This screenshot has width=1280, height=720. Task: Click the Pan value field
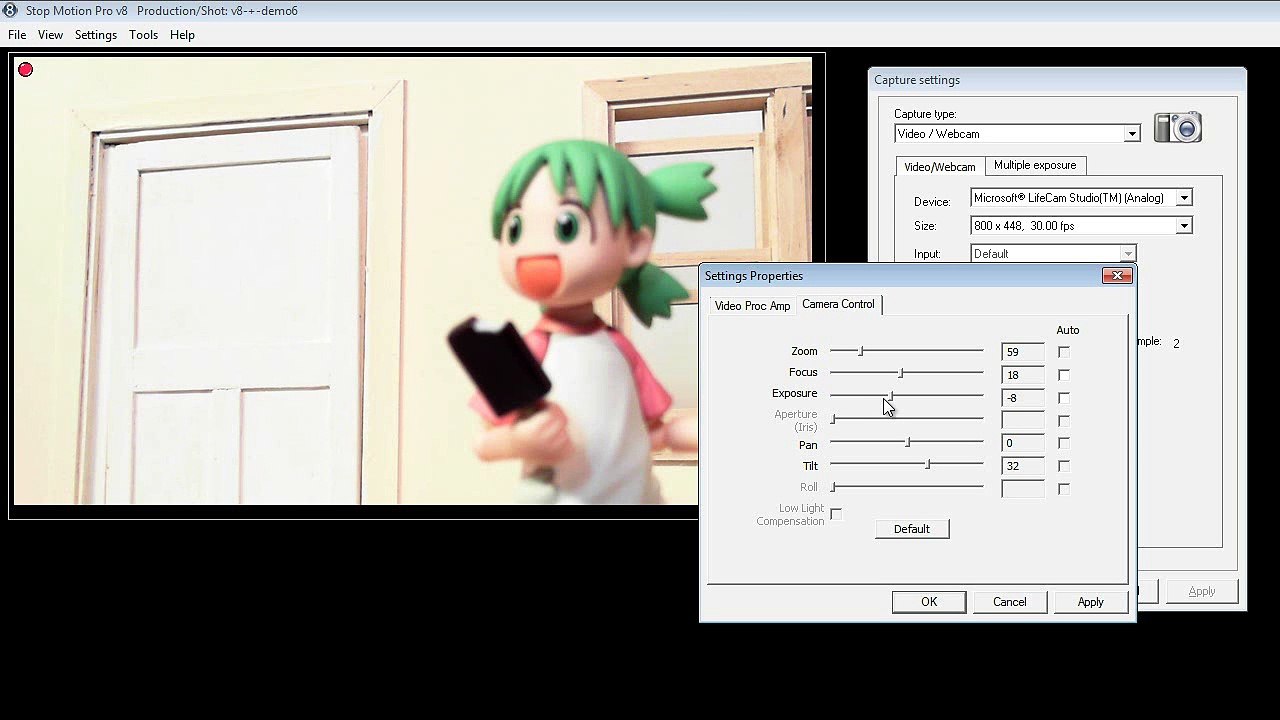click(1022, 443)
